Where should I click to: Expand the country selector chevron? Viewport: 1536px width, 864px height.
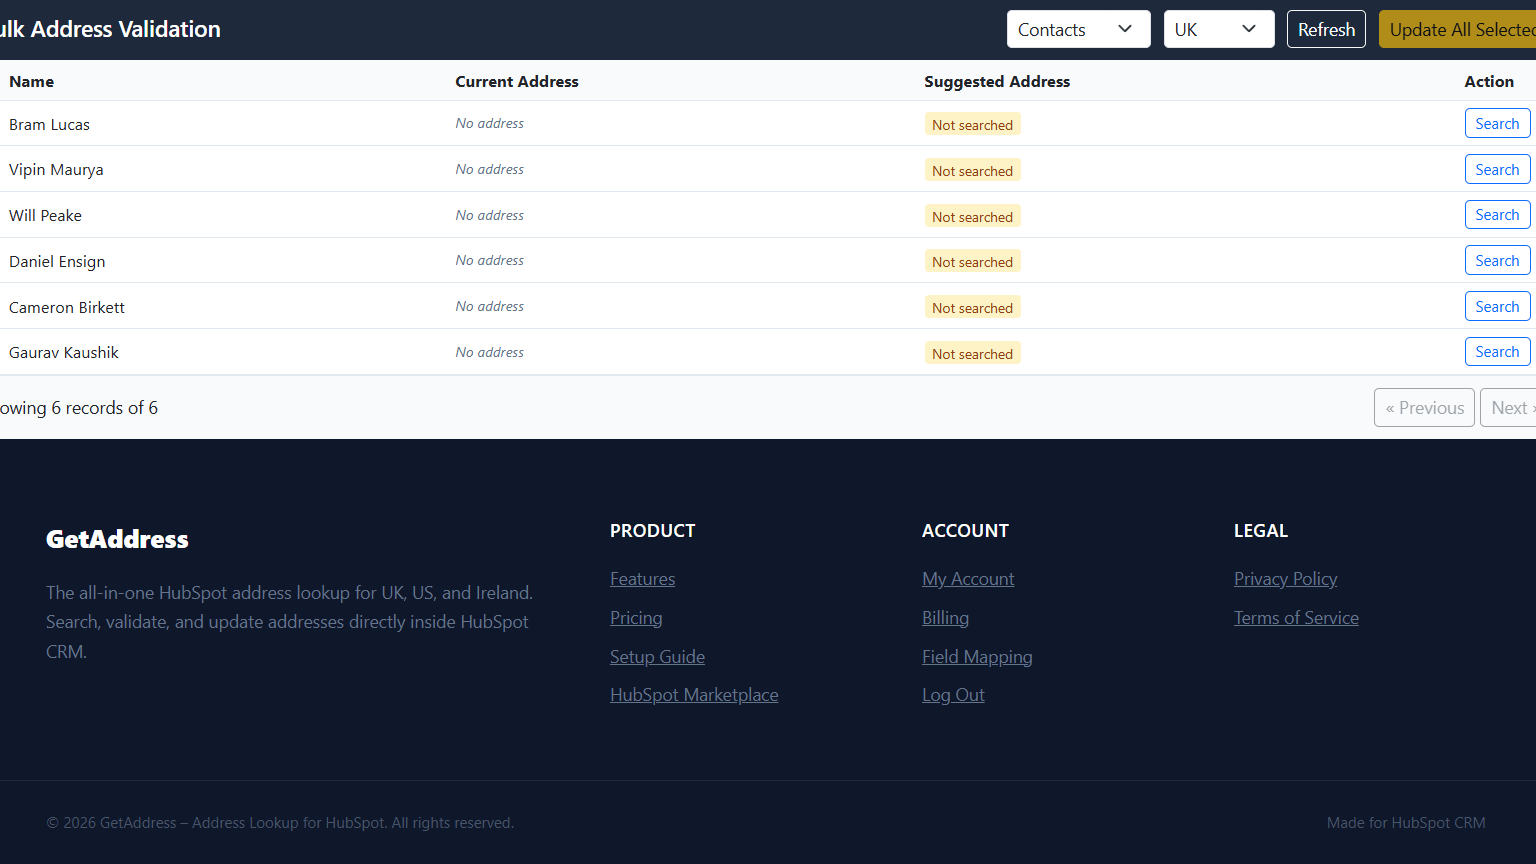click(1247, 29)
